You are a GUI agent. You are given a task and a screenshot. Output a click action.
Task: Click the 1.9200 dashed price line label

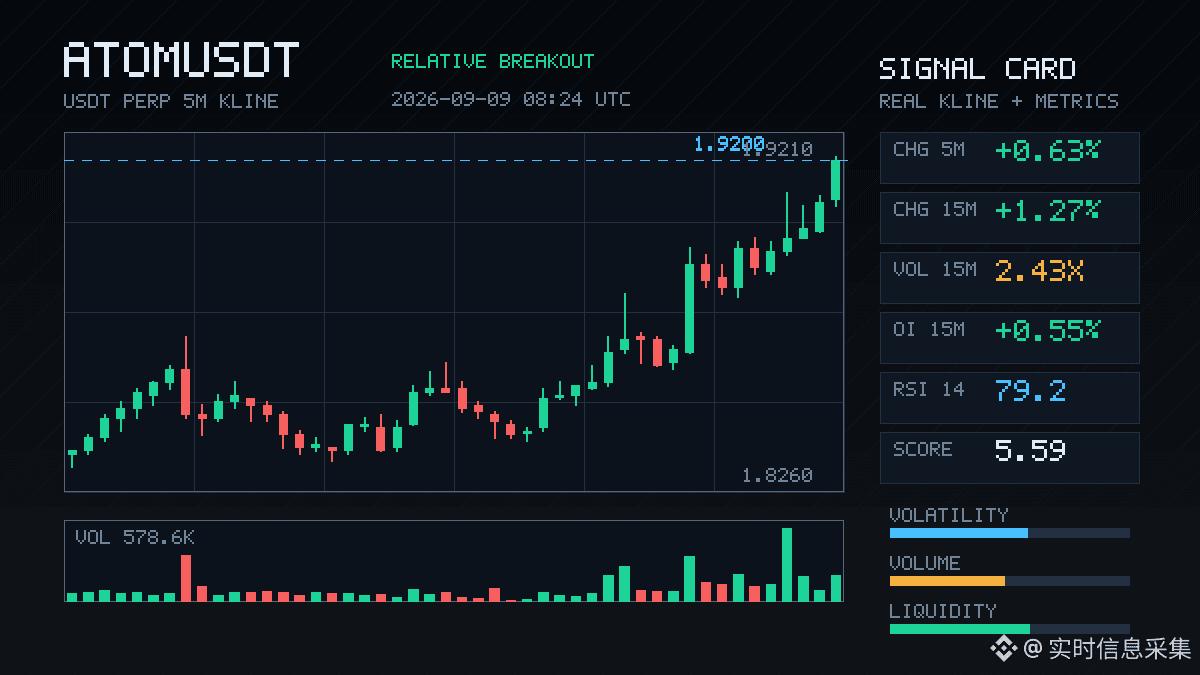click(729, 145)
